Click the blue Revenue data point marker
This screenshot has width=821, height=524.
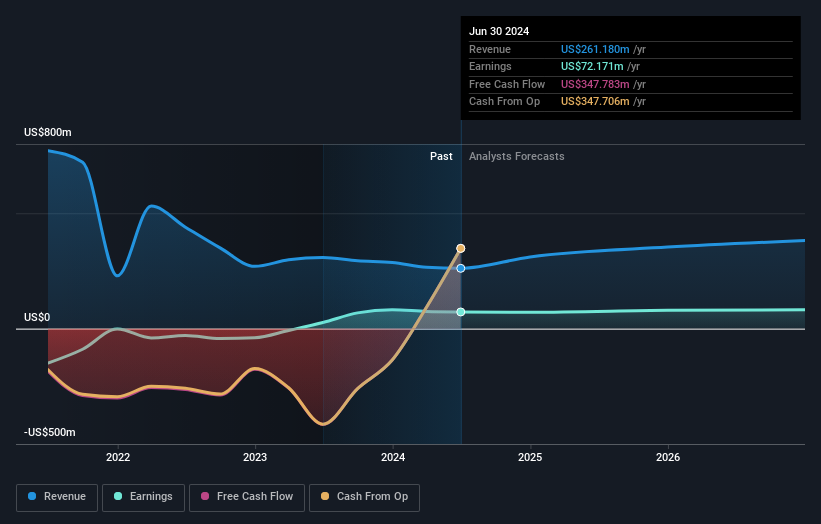coord(461,268)
